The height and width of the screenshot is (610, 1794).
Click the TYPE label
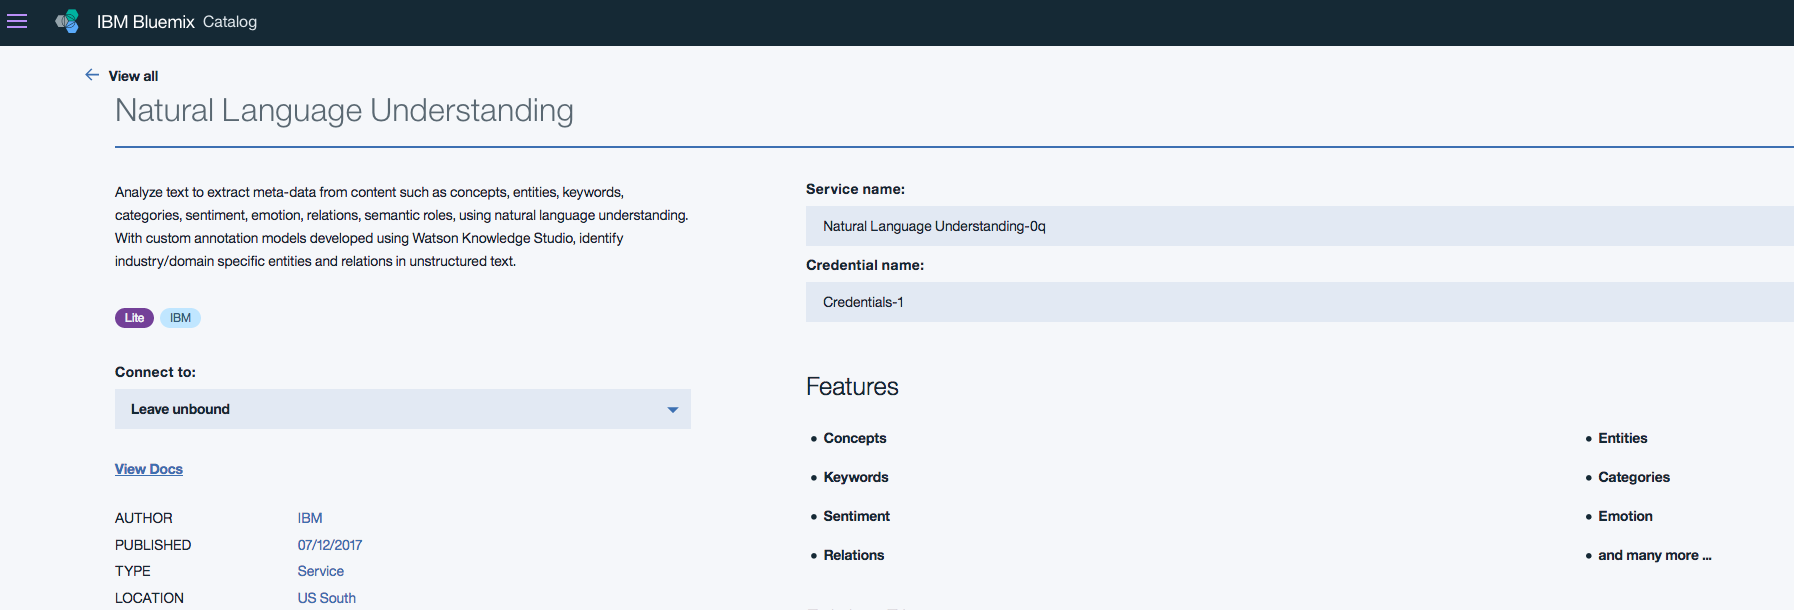click(x=133, y=571)
